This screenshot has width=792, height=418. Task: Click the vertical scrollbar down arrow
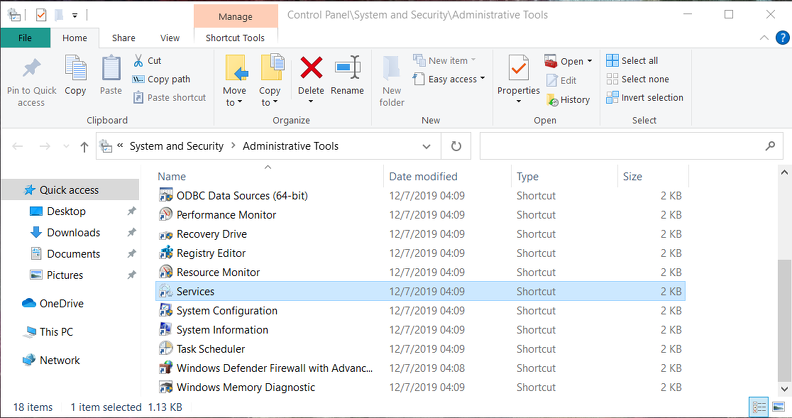click(784, 389)
